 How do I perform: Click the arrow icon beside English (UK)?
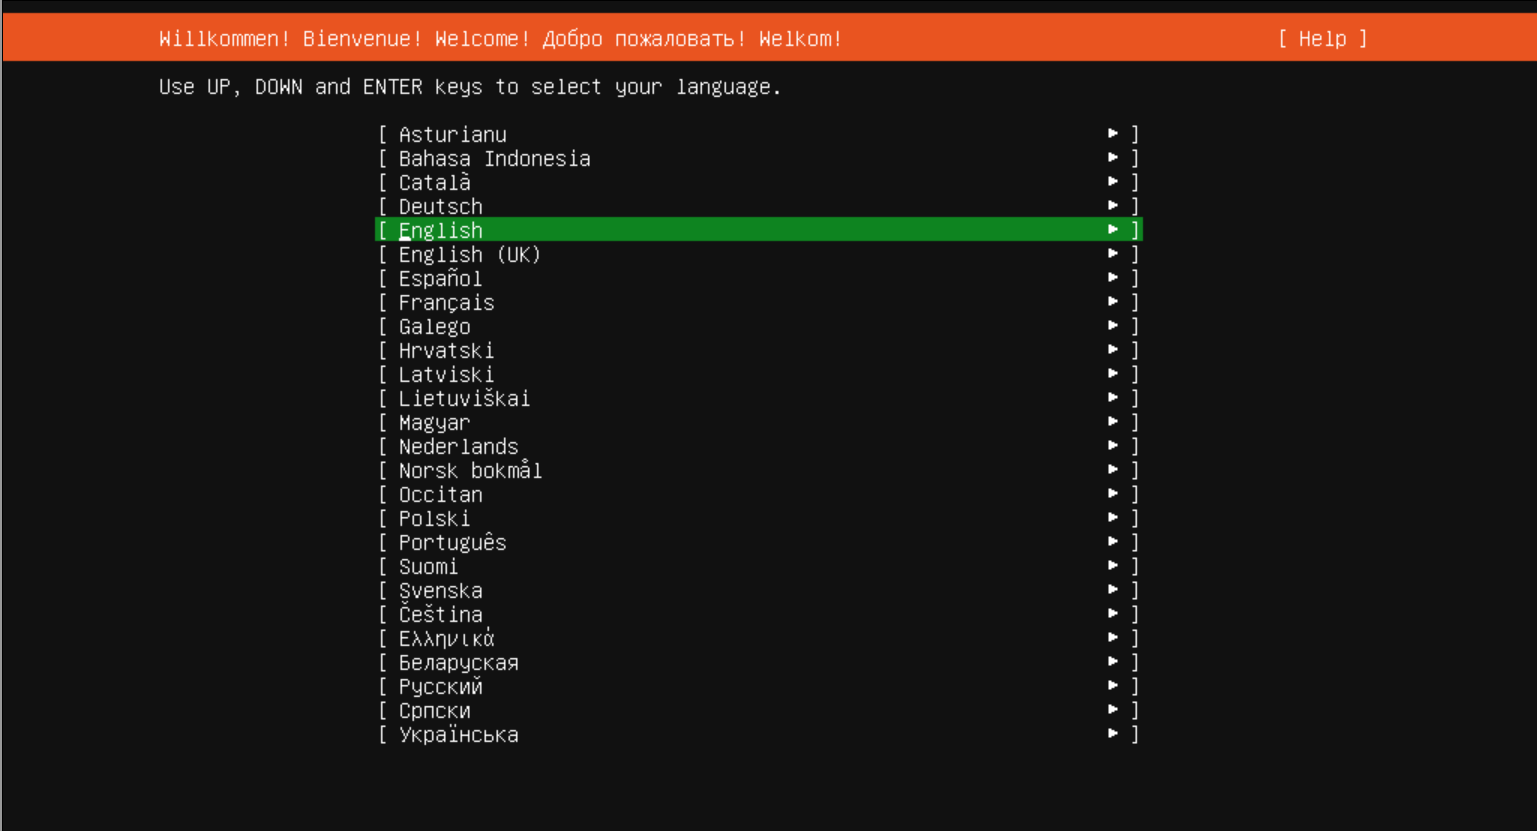pyautogui.click(x=1113, y=254)
